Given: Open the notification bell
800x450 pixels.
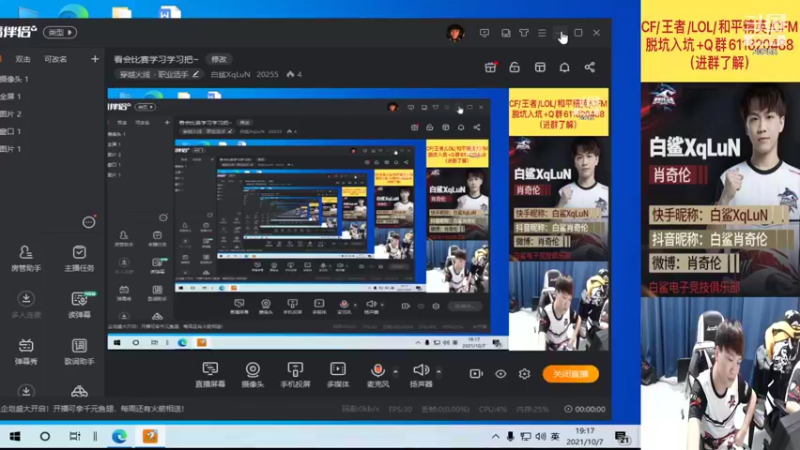Looking at the screenshot, I should point(564,67).
